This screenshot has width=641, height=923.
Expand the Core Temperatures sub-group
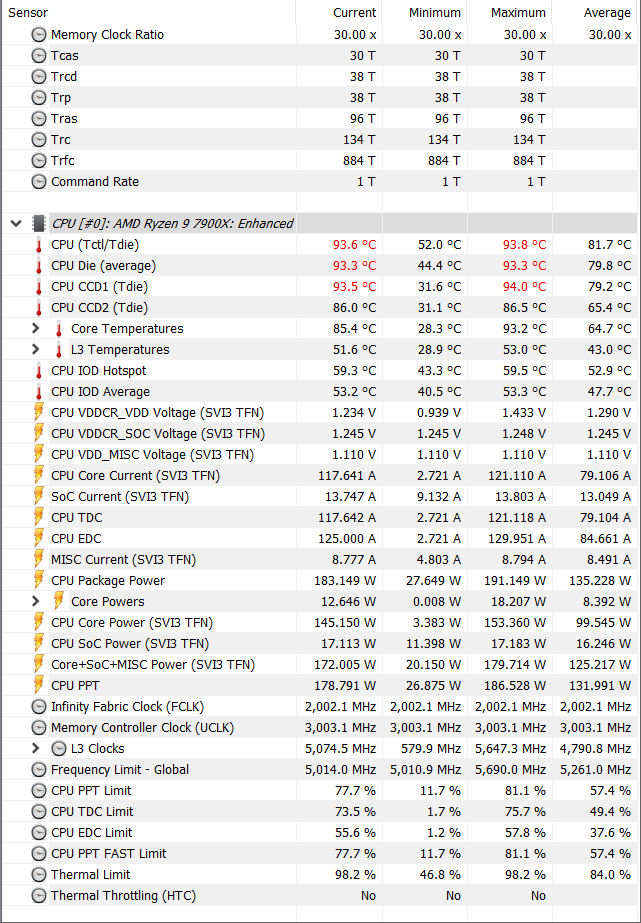[x=35, y=328]
